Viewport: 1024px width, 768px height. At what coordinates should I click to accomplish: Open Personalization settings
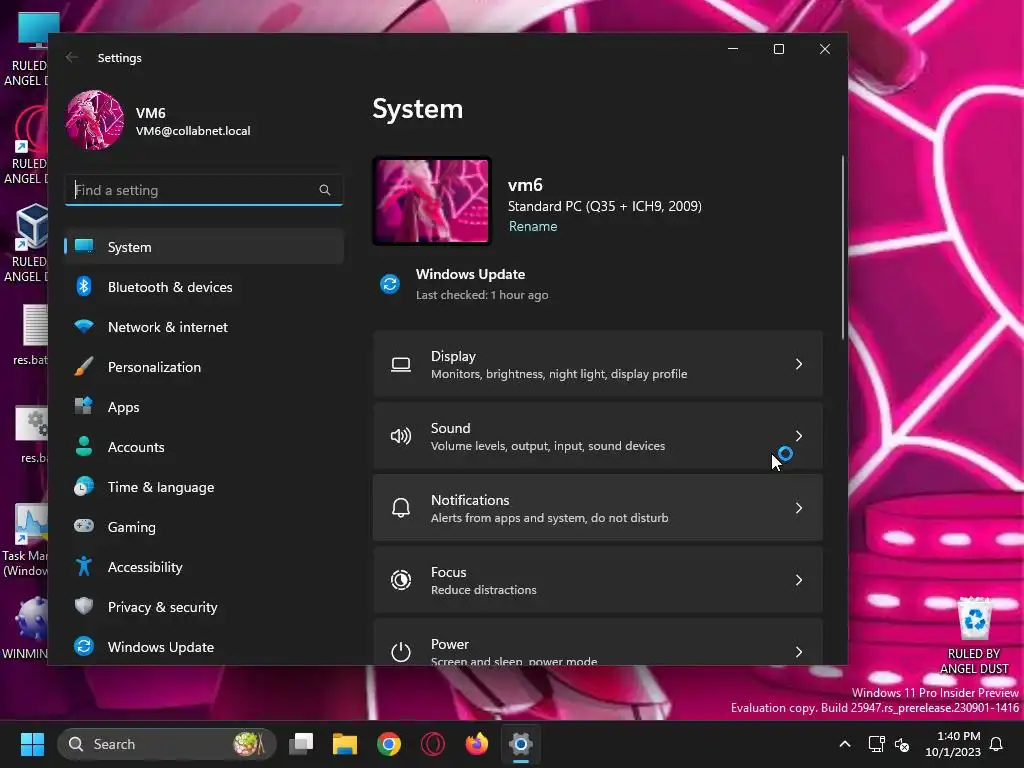pyautogui.click(x=204, y=367)
